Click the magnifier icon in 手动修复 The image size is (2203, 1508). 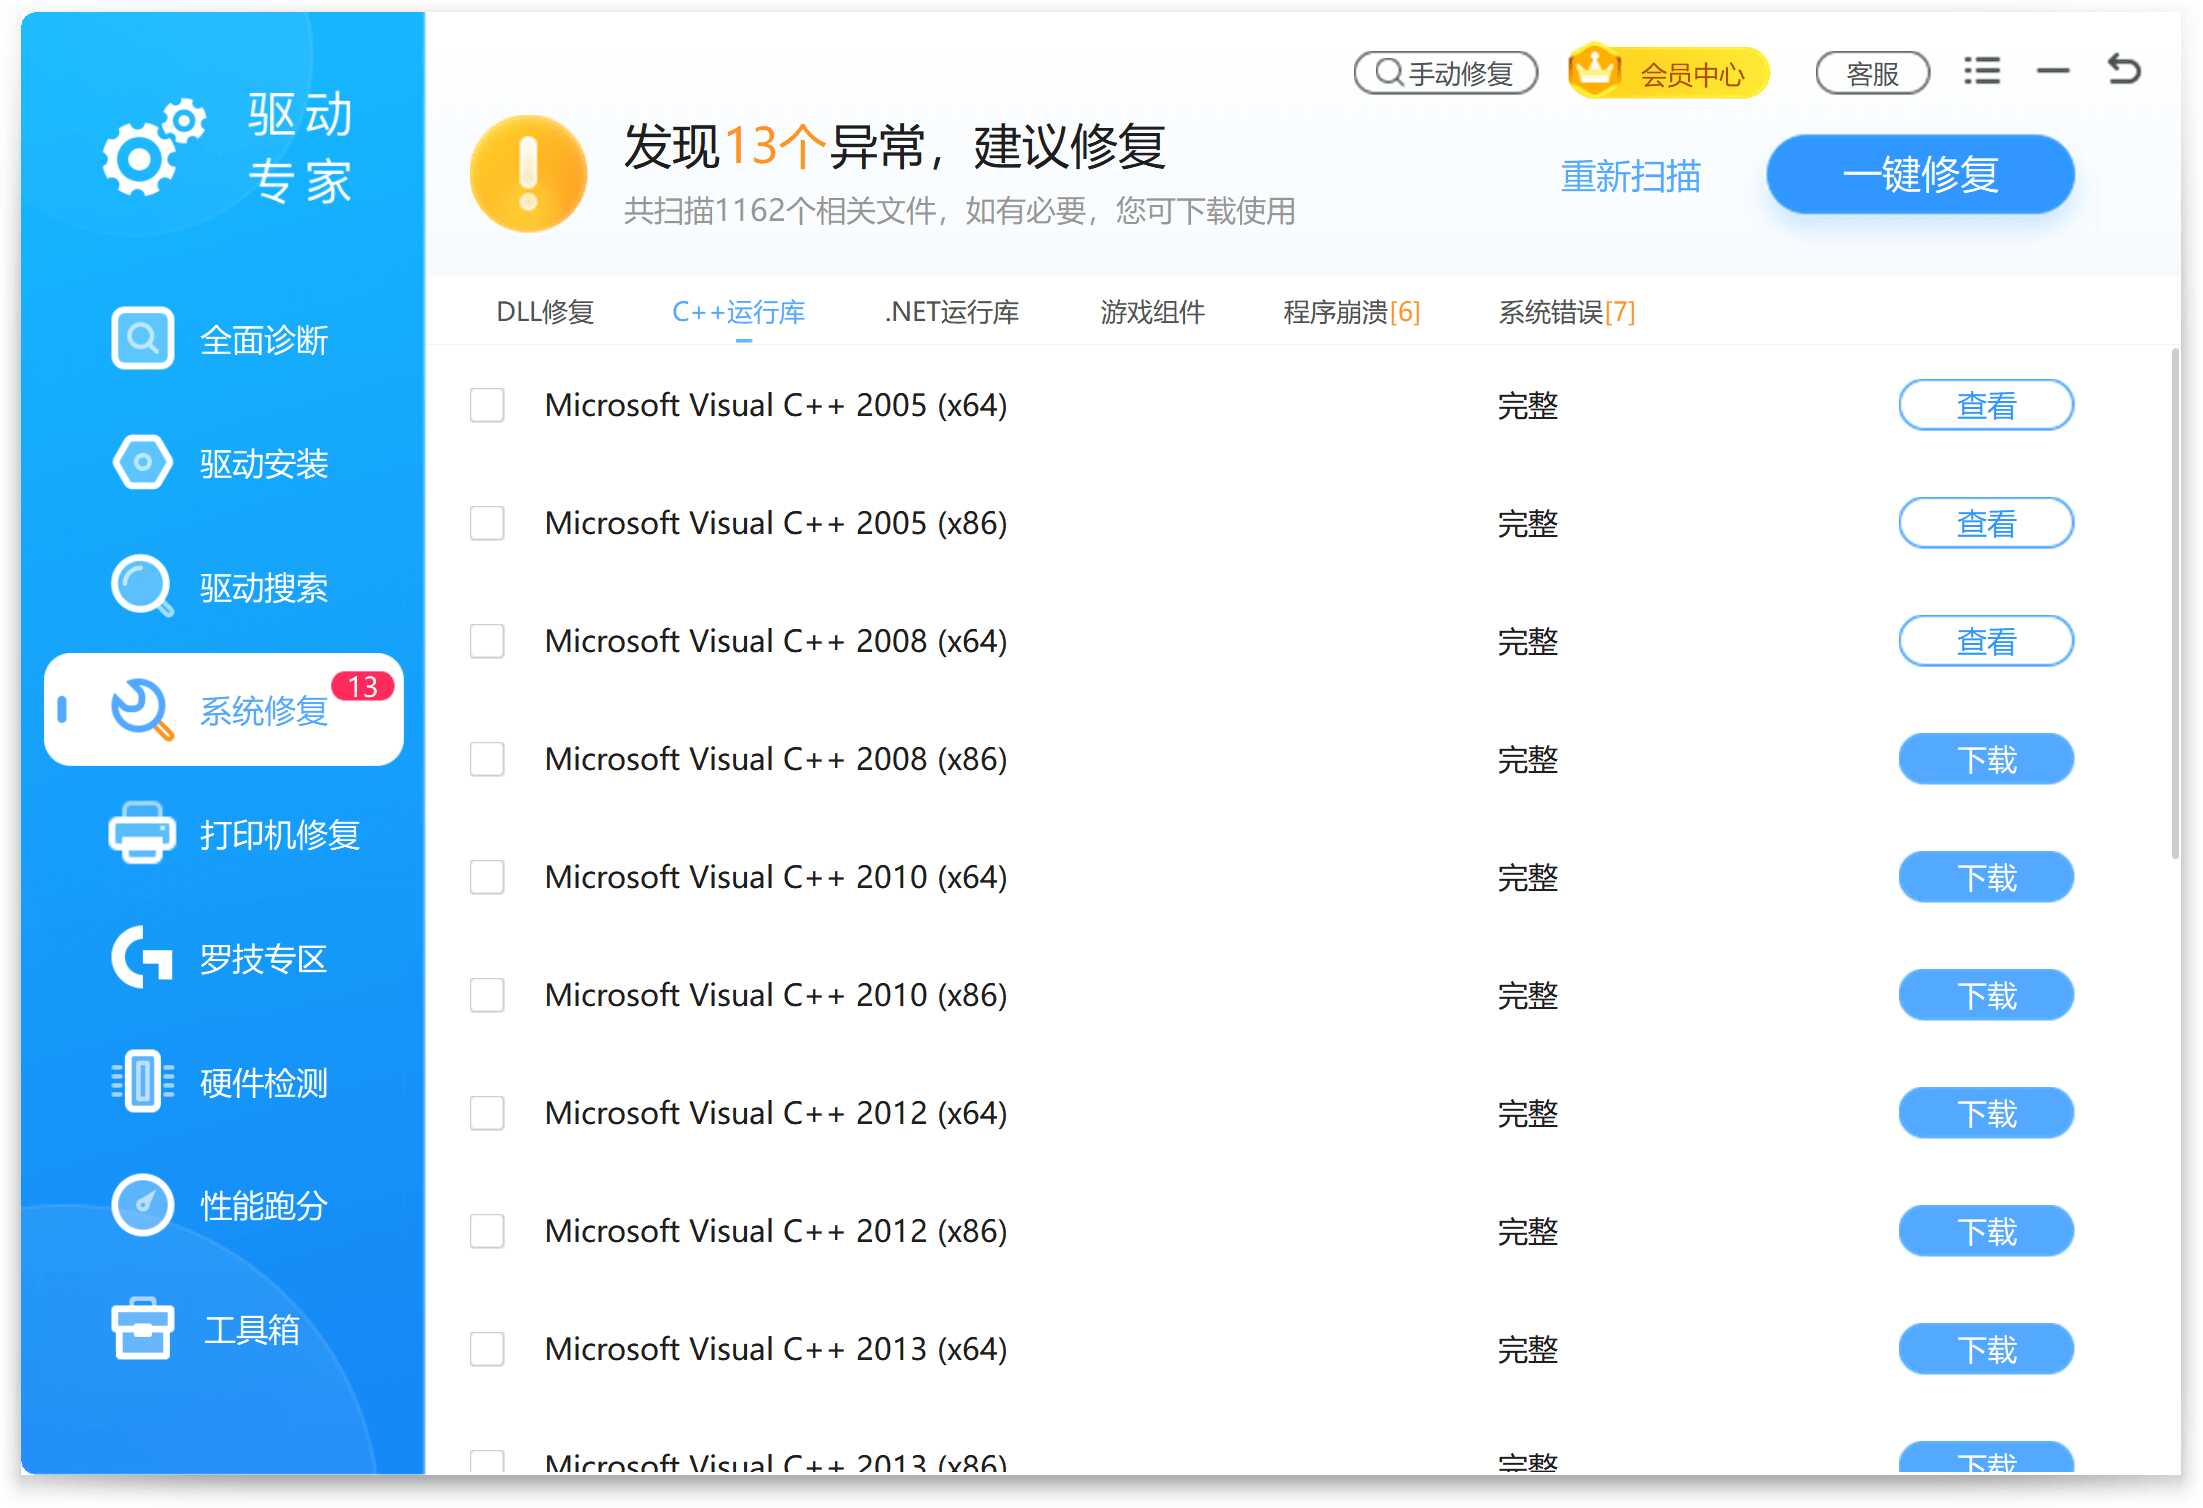[1389, 72]
